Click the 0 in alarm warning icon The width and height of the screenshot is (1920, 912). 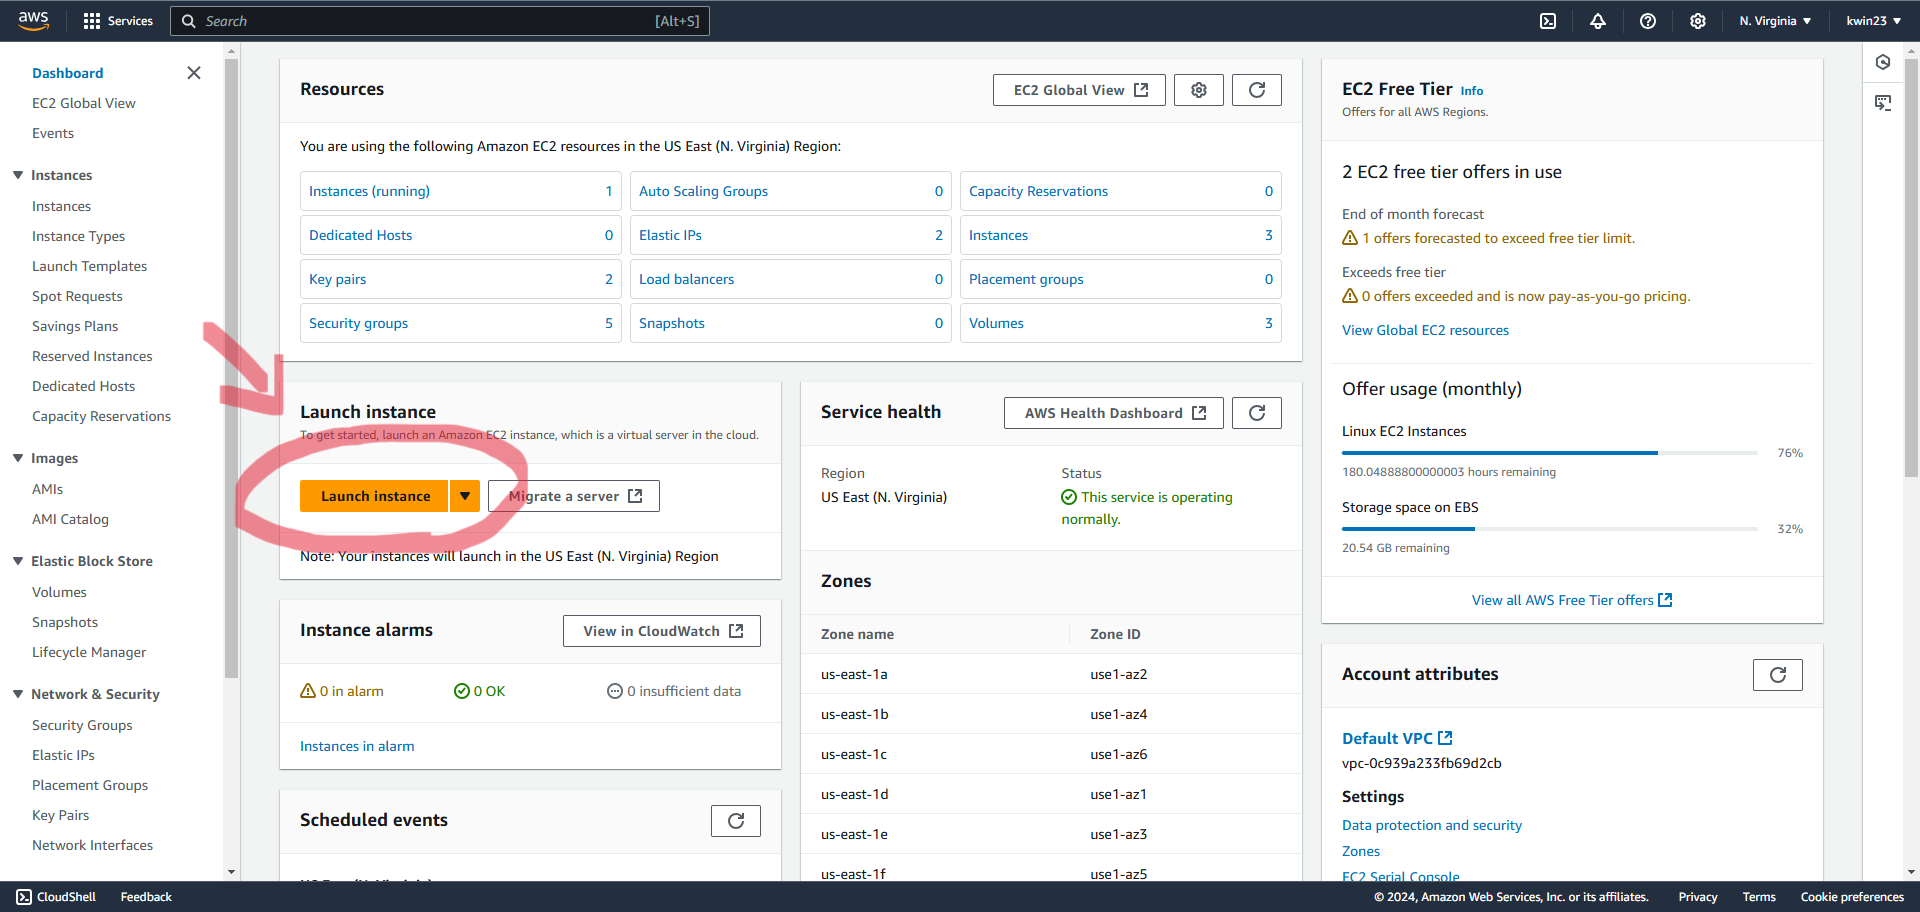[x=308, y=691]
